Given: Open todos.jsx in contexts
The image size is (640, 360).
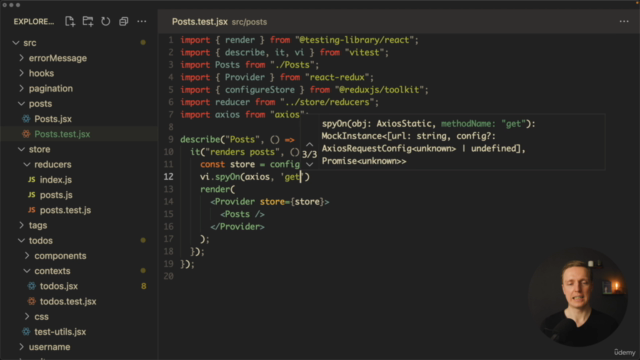Looking at the screenshot, I should click(59, 286).
